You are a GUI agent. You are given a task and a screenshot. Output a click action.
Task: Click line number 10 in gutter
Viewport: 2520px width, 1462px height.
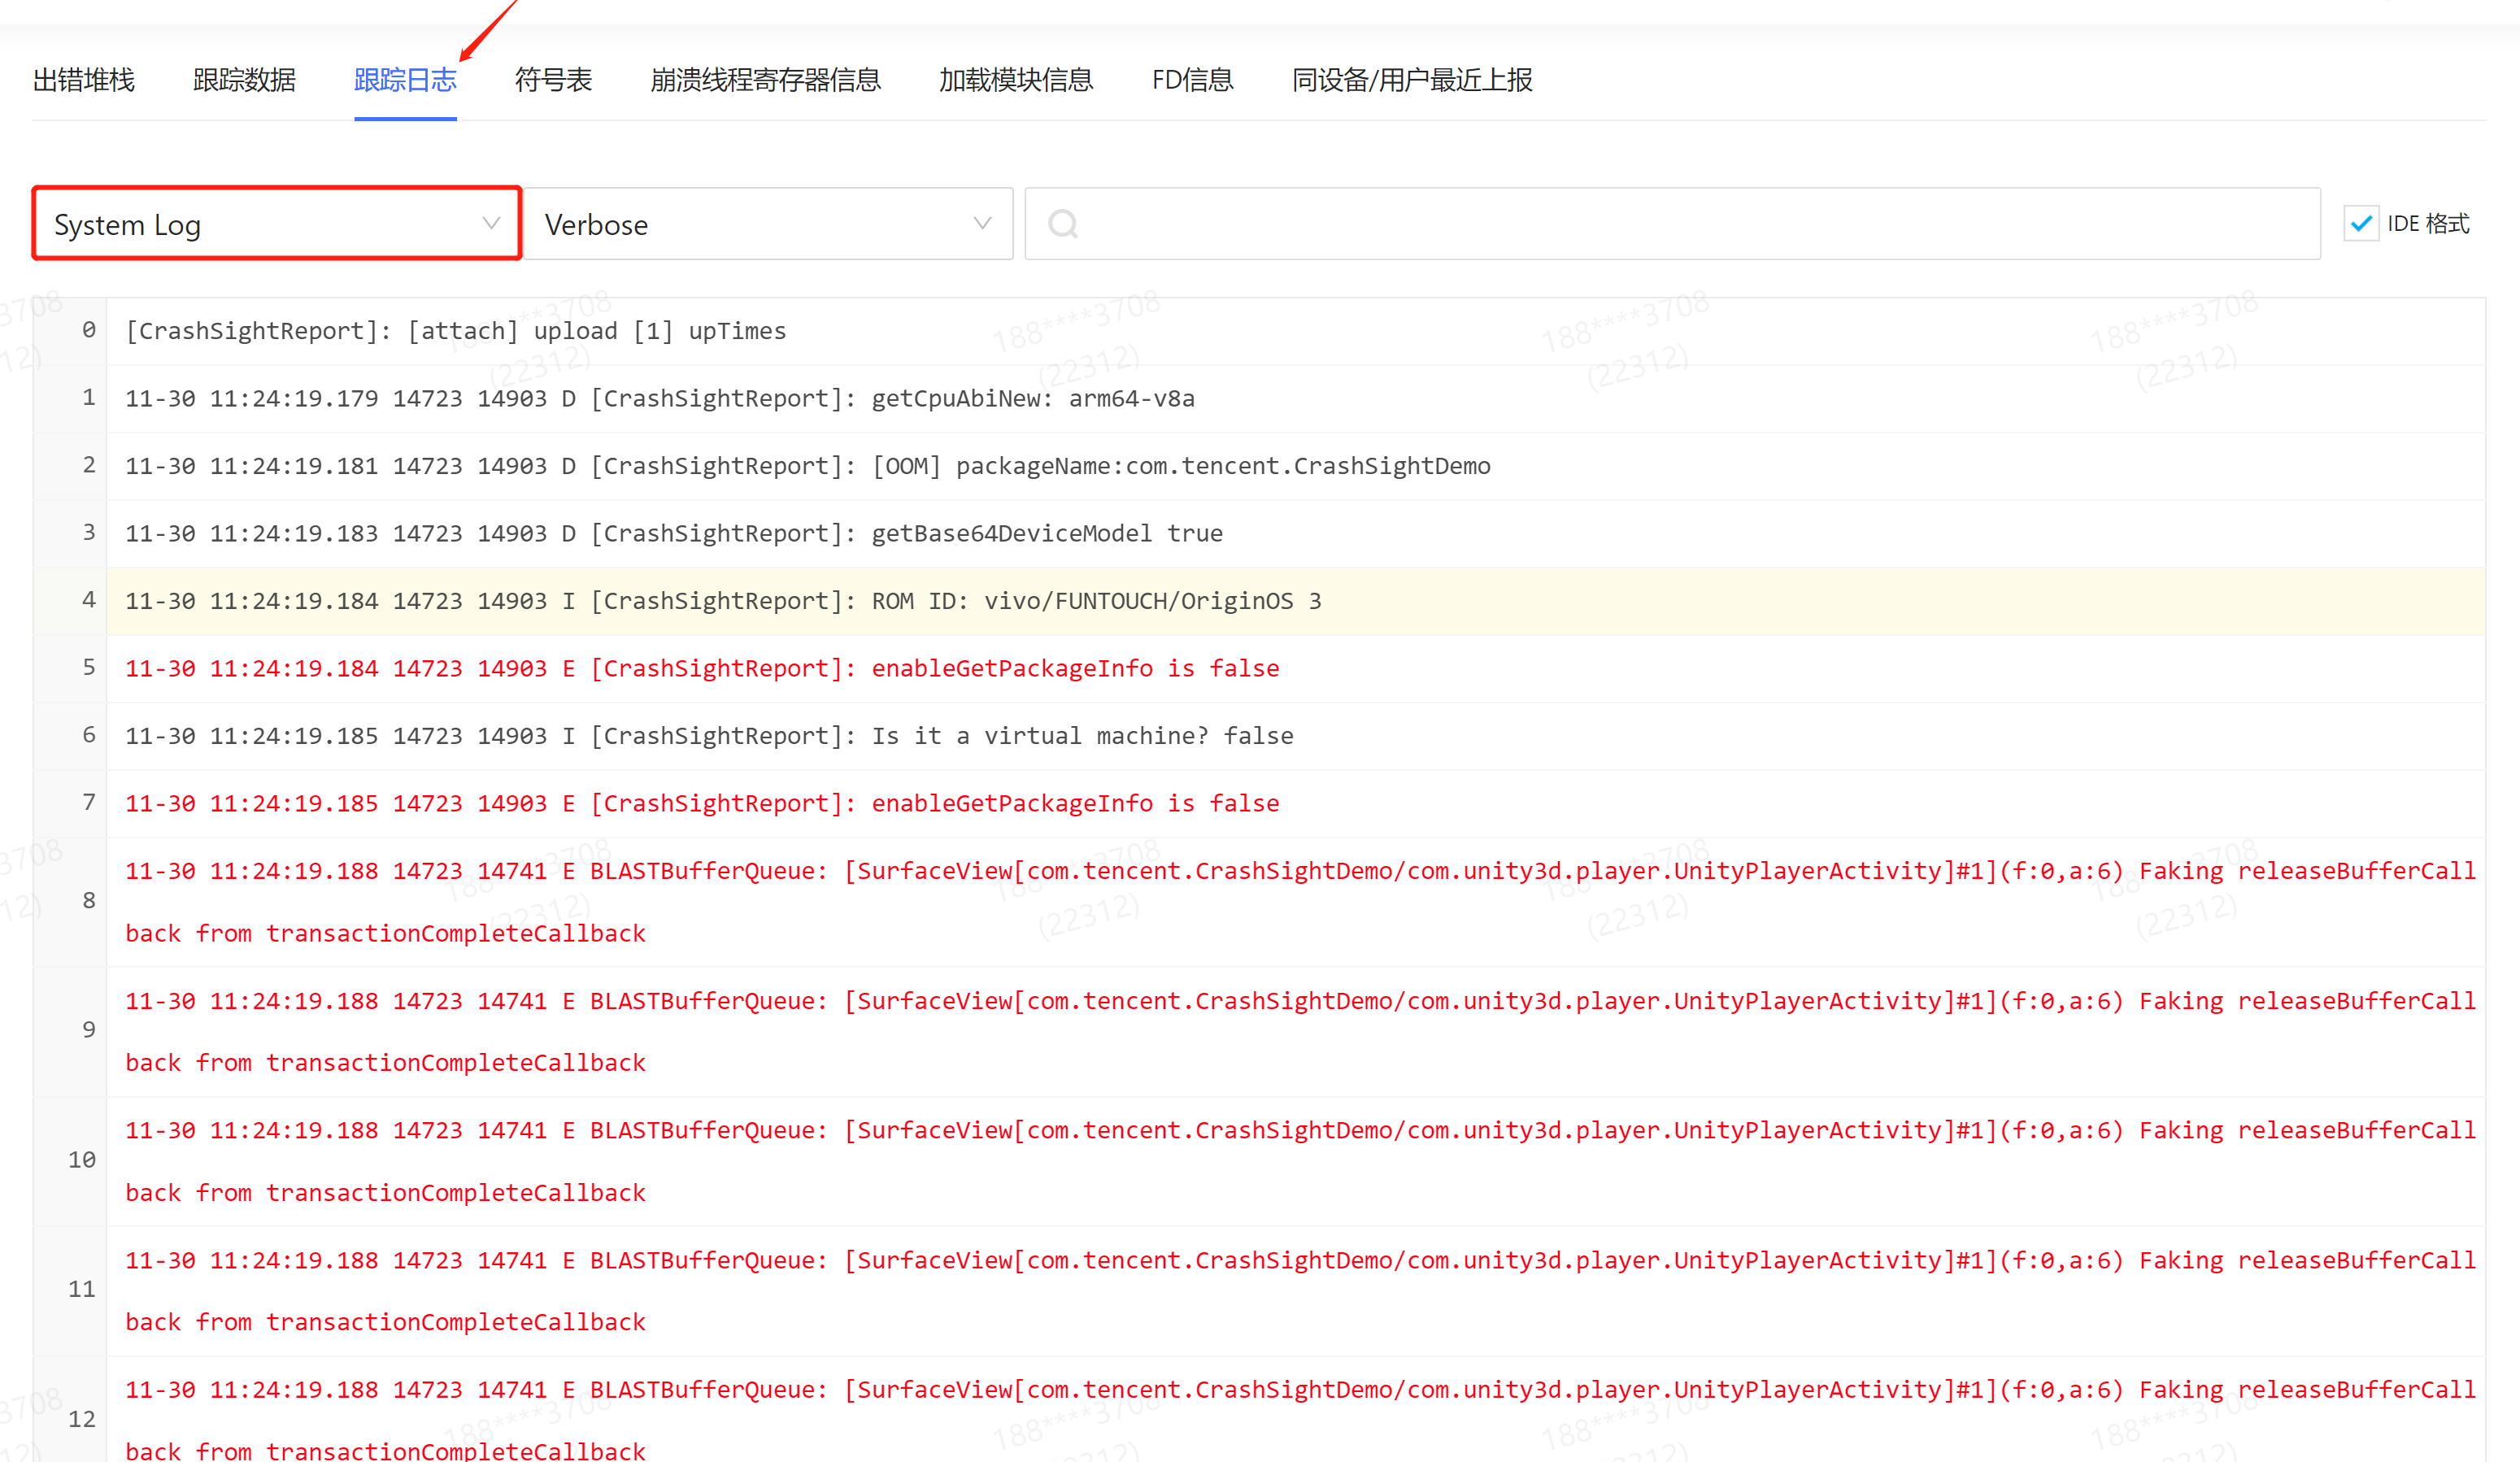[82, 1161]
